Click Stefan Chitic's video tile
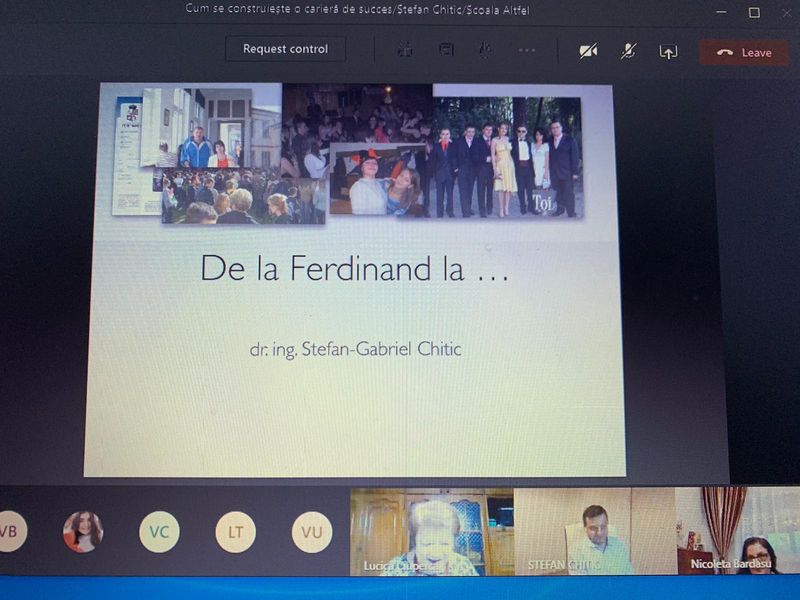 pos(594,531)
